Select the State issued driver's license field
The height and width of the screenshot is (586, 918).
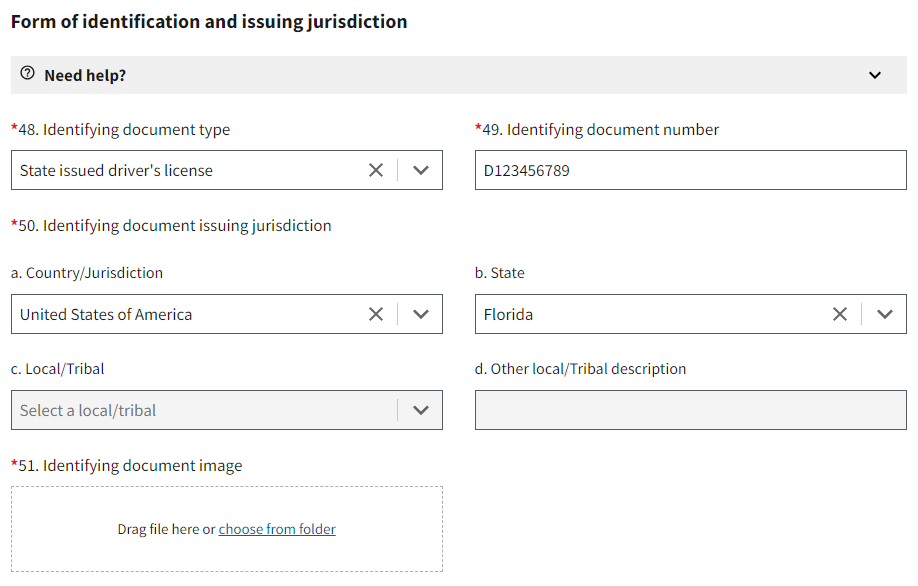pos(180,170)
